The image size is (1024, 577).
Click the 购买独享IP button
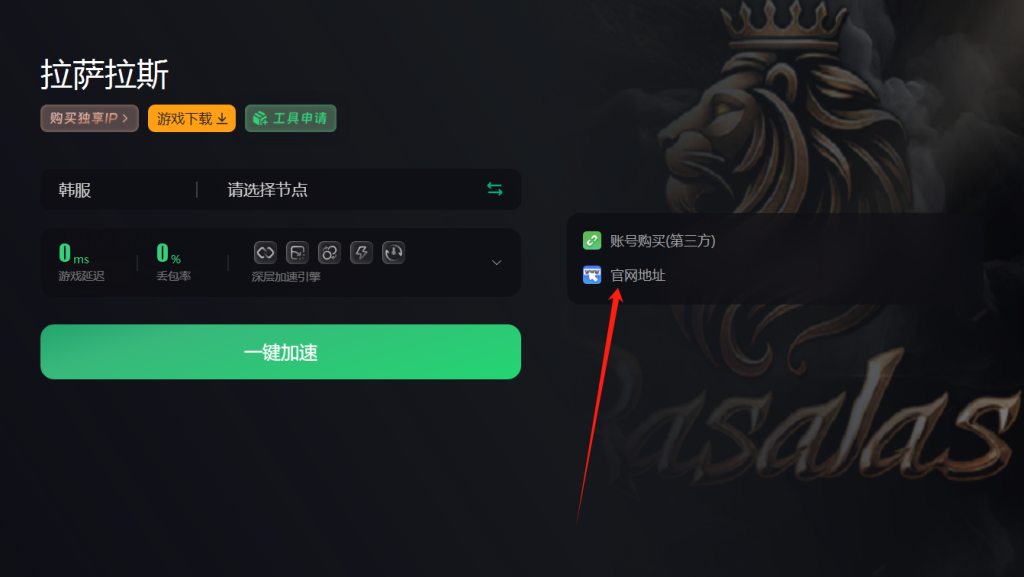(x=89, y=118)
